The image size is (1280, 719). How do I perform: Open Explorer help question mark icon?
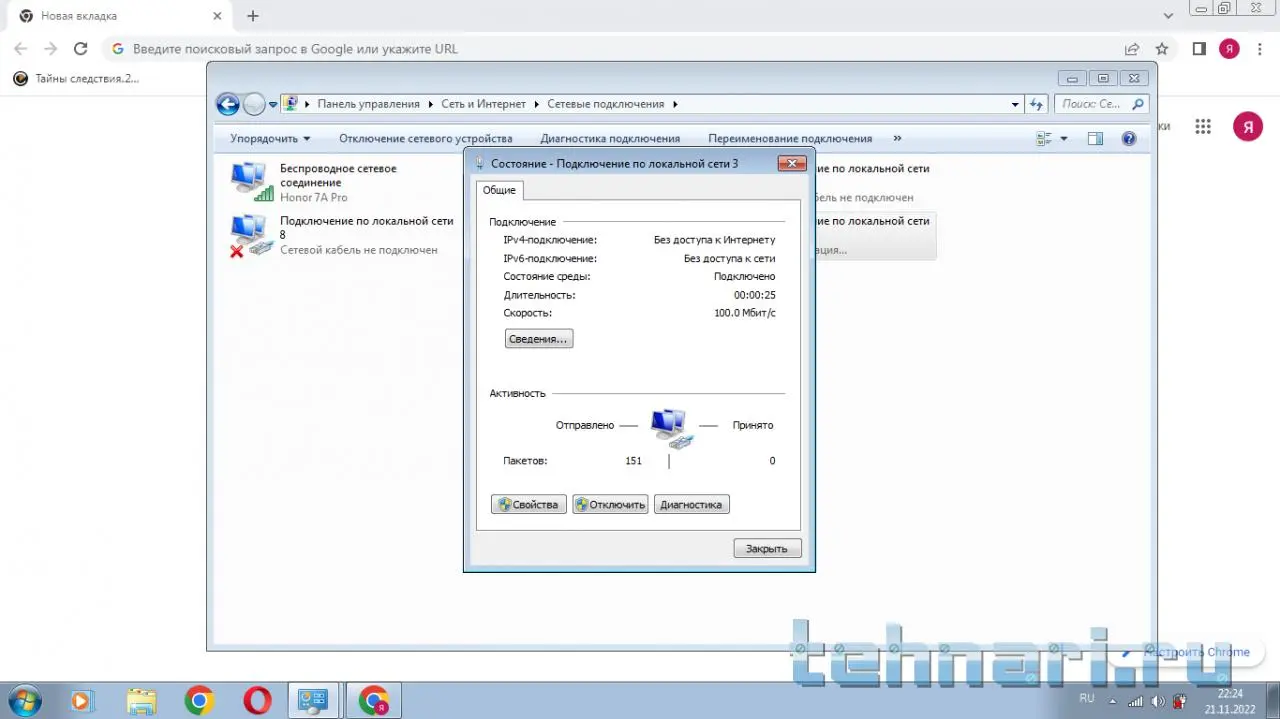coord(1129,139)
